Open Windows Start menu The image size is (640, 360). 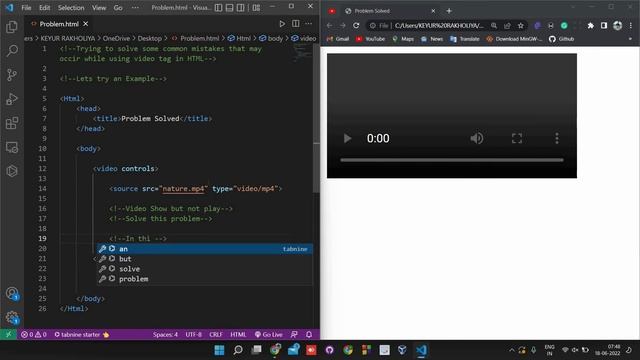click(x=219, y=350)
